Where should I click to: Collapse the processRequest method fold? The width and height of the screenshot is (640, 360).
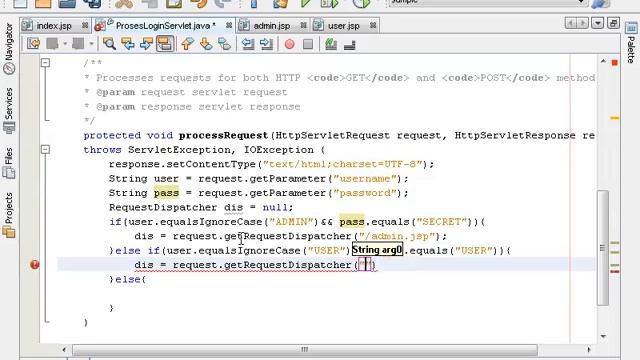45,149
